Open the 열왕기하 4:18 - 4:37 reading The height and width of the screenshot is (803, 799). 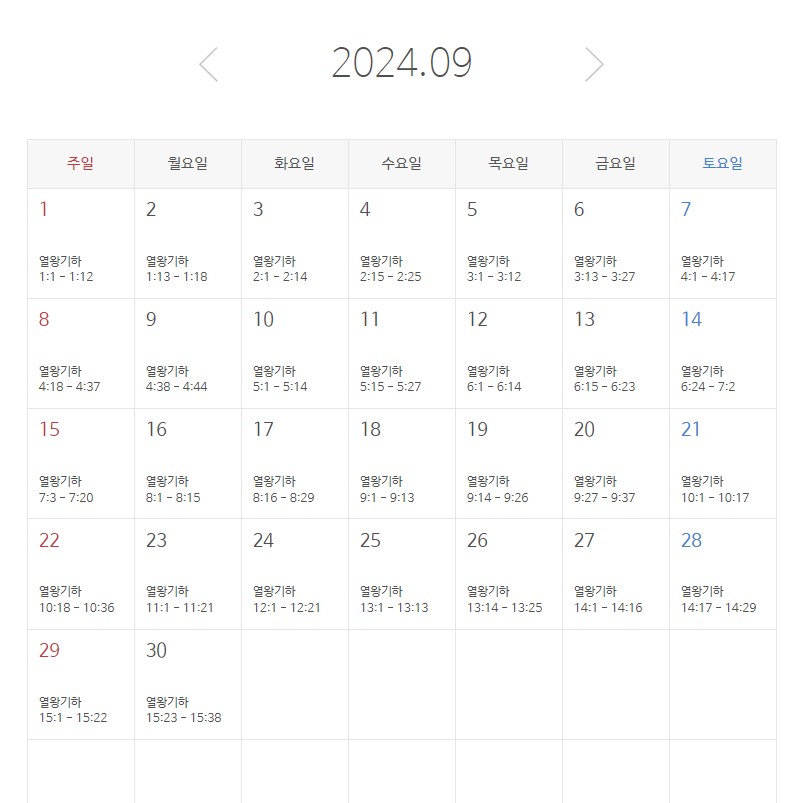[69, 379]
